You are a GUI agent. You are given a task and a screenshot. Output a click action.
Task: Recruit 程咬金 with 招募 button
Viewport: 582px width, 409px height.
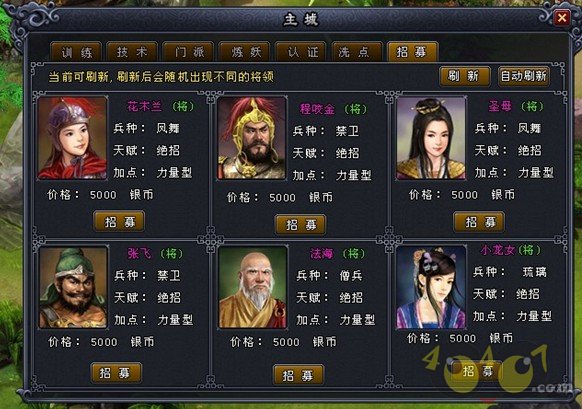300,224
